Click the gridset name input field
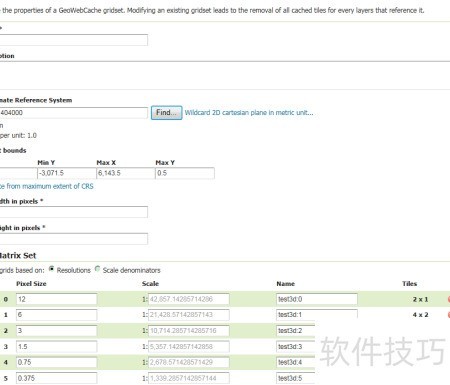 (74, 40)
